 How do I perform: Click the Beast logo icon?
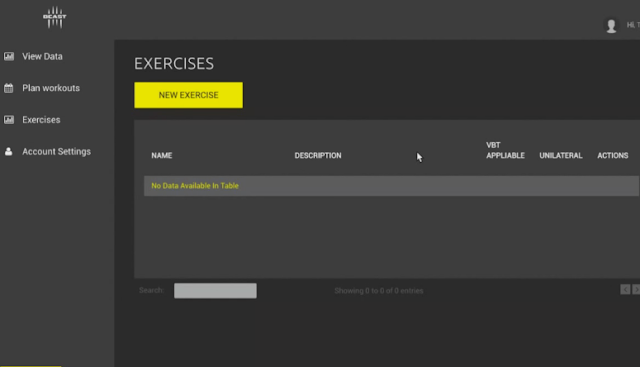pyautogui.click(x=55, y=17)
